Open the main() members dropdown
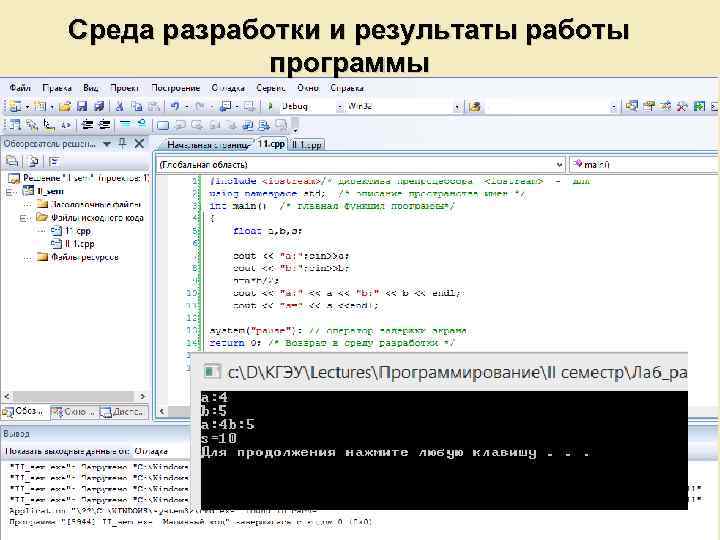Image resolution: width=720 pixels, height=540 pixels. [x=644, y=164]
